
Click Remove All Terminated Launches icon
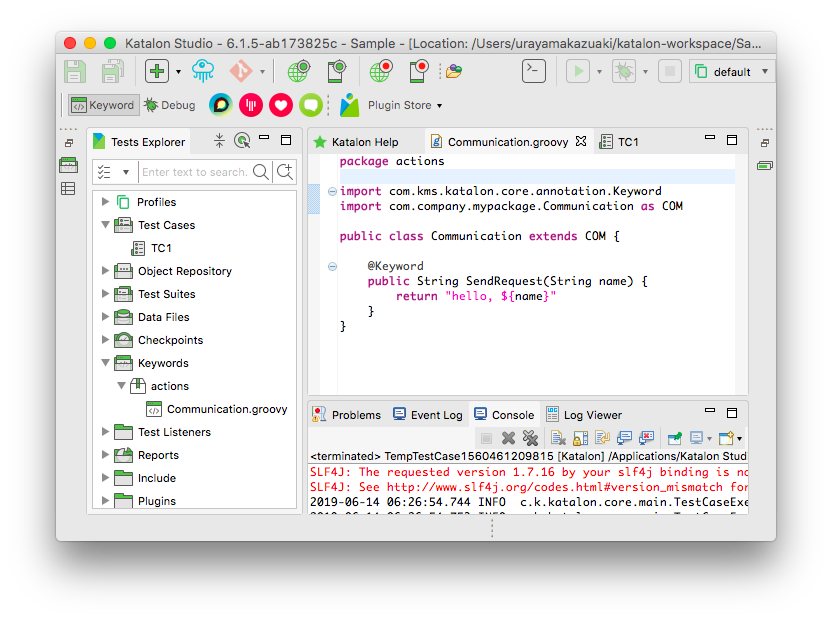pyautogui.click(x=530, y=438)
